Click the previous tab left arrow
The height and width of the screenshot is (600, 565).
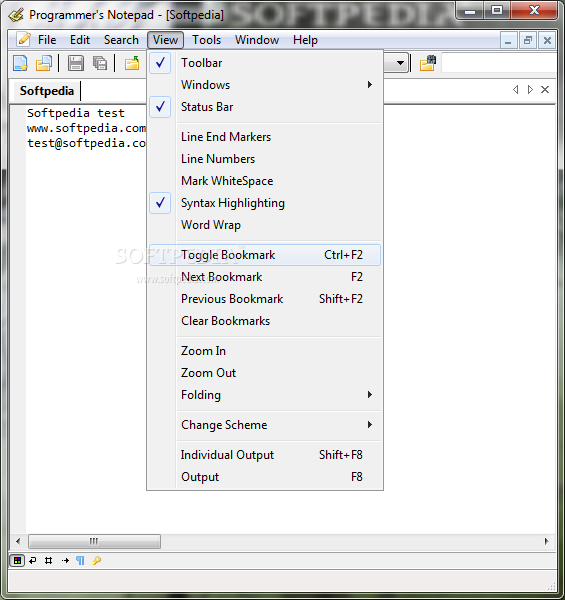tap(516, 90)
